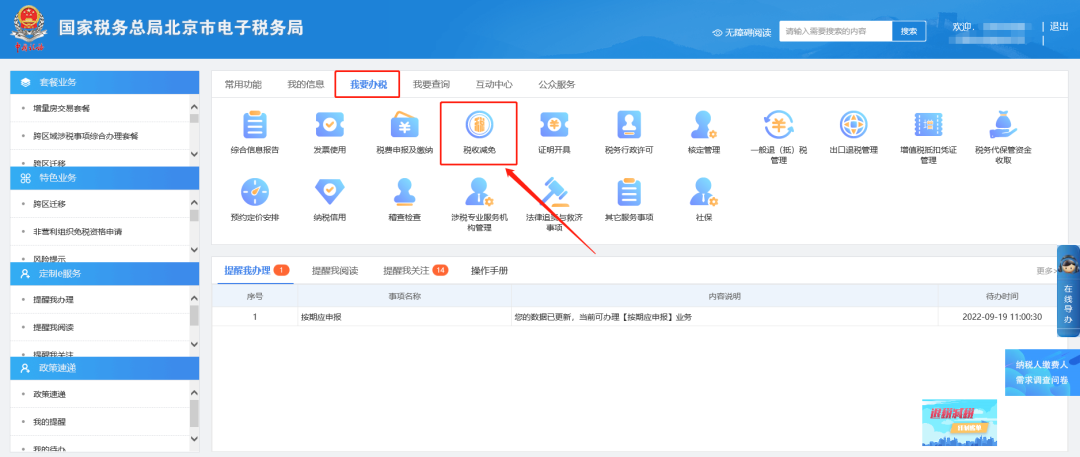Open 操作手册 tab
1080x457 pixels.
click(489, 270)
